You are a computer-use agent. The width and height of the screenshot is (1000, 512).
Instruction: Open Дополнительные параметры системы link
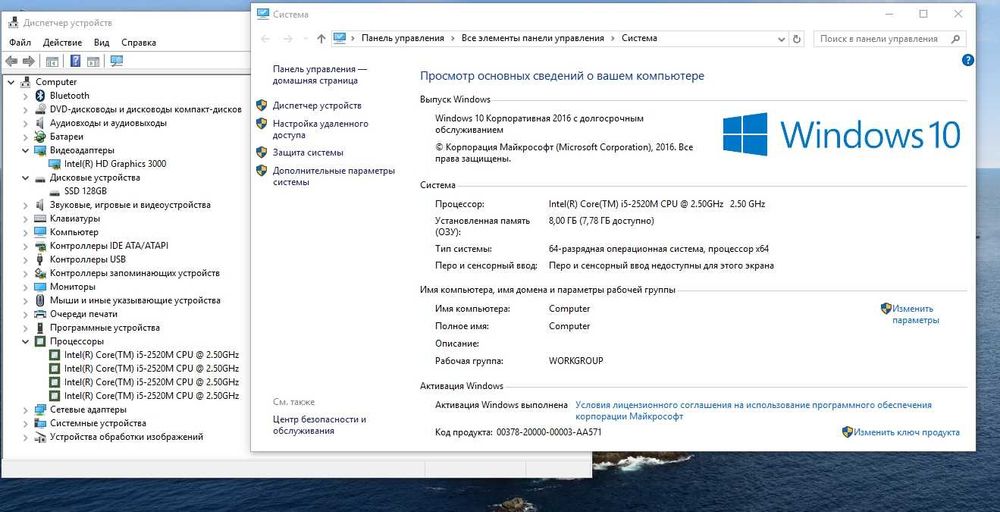(334, 177)
